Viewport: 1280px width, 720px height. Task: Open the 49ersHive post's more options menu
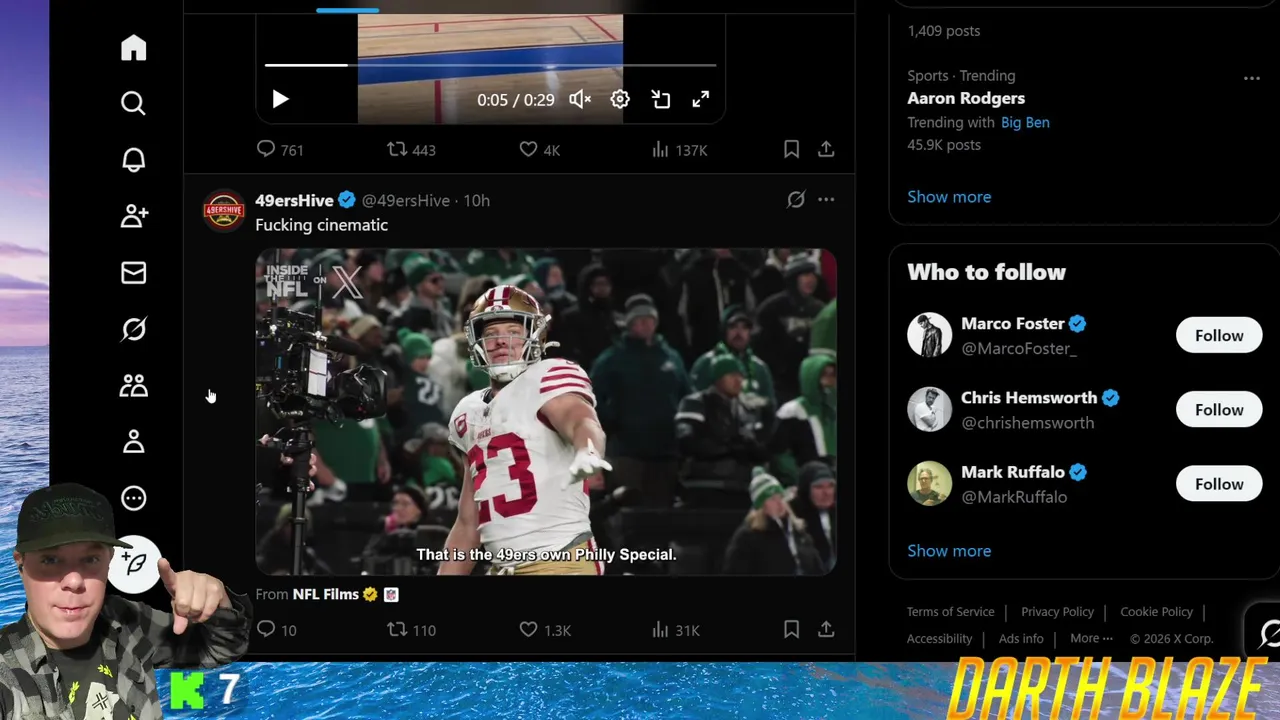pos(826,199)
